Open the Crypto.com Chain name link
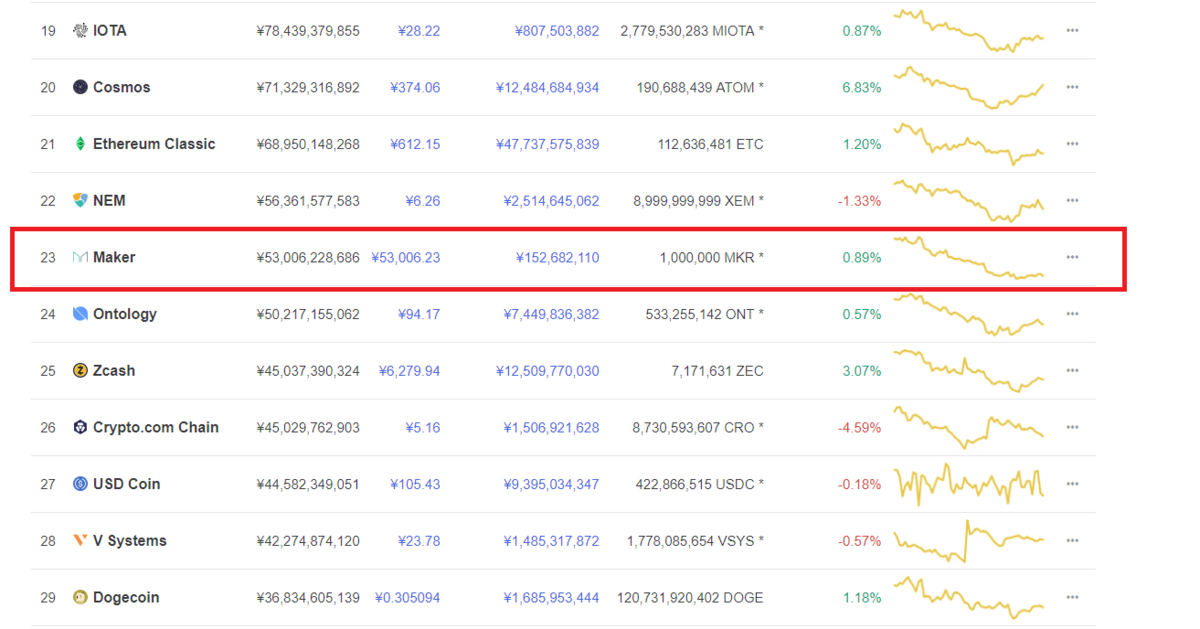The height and width of the screenshot is (629, 1200). point(156,427)
